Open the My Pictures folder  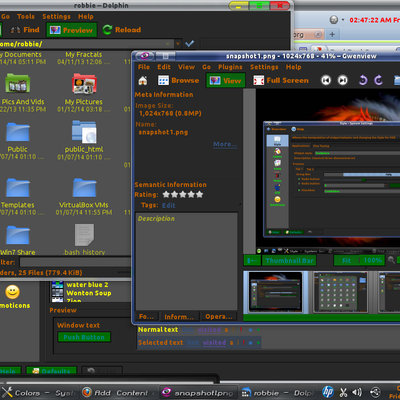[x=84, y=84]
